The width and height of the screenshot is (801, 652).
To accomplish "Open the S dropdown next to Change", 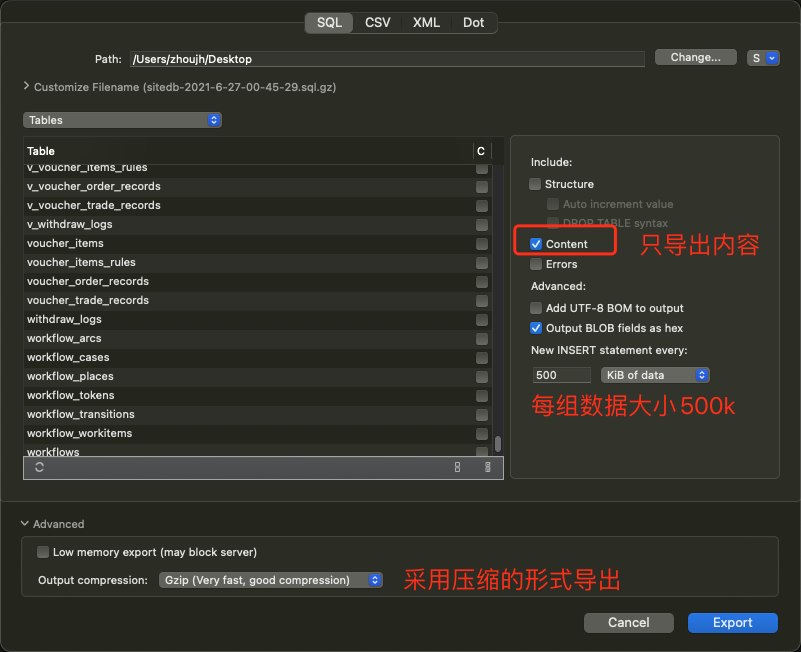I will [763, 58].
